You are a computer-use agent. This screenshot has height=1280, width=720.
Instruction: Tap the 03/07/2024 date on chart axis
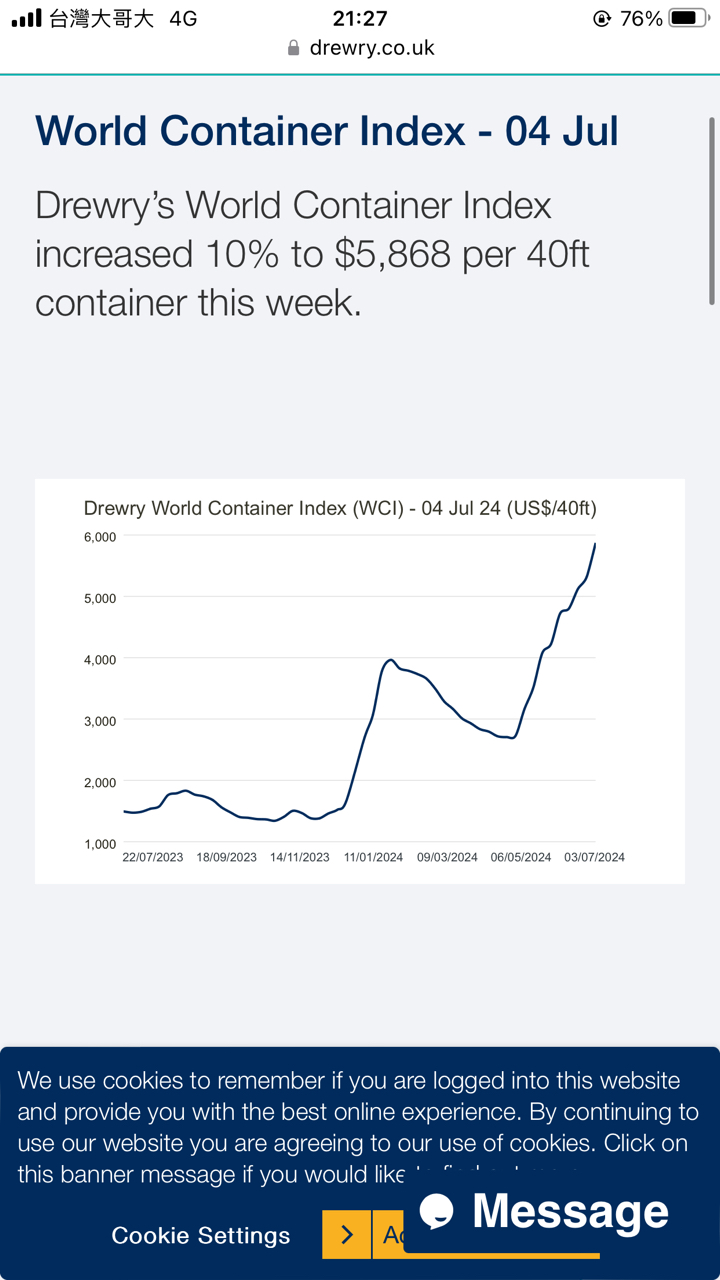pyautogui.click(x=594, y=857)
